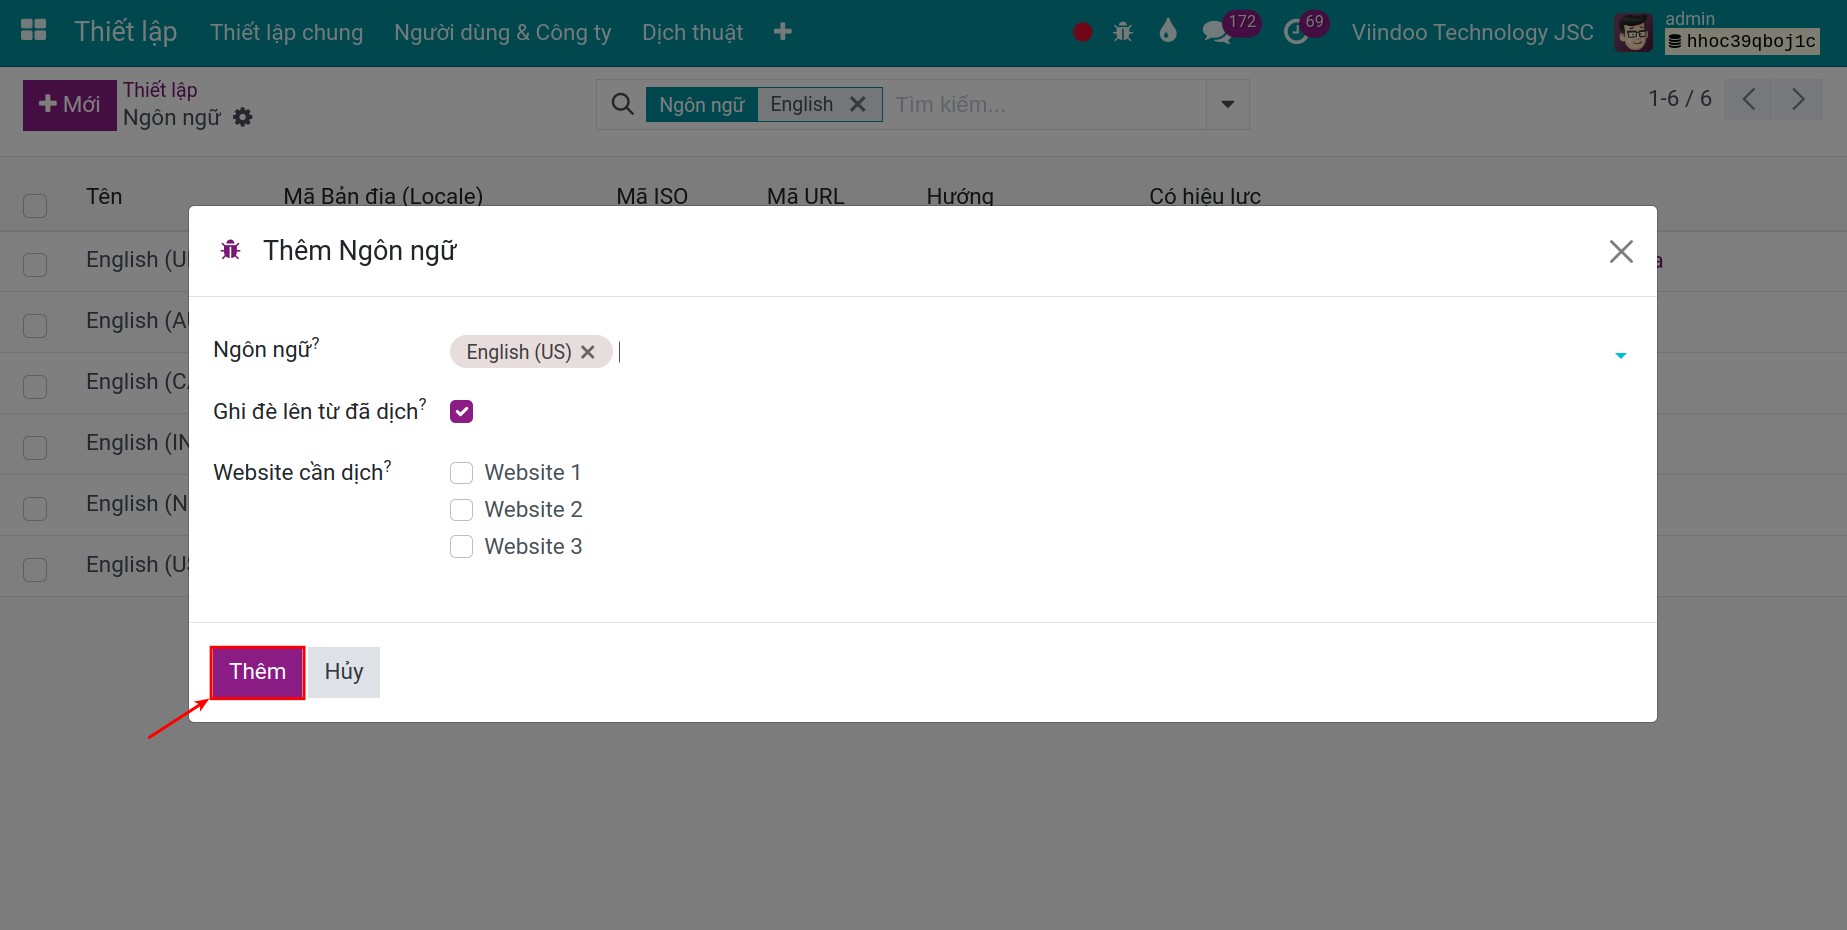Open conversations with 172 badge
The height and width of the screenshot is (930, 1847).
1230,29
